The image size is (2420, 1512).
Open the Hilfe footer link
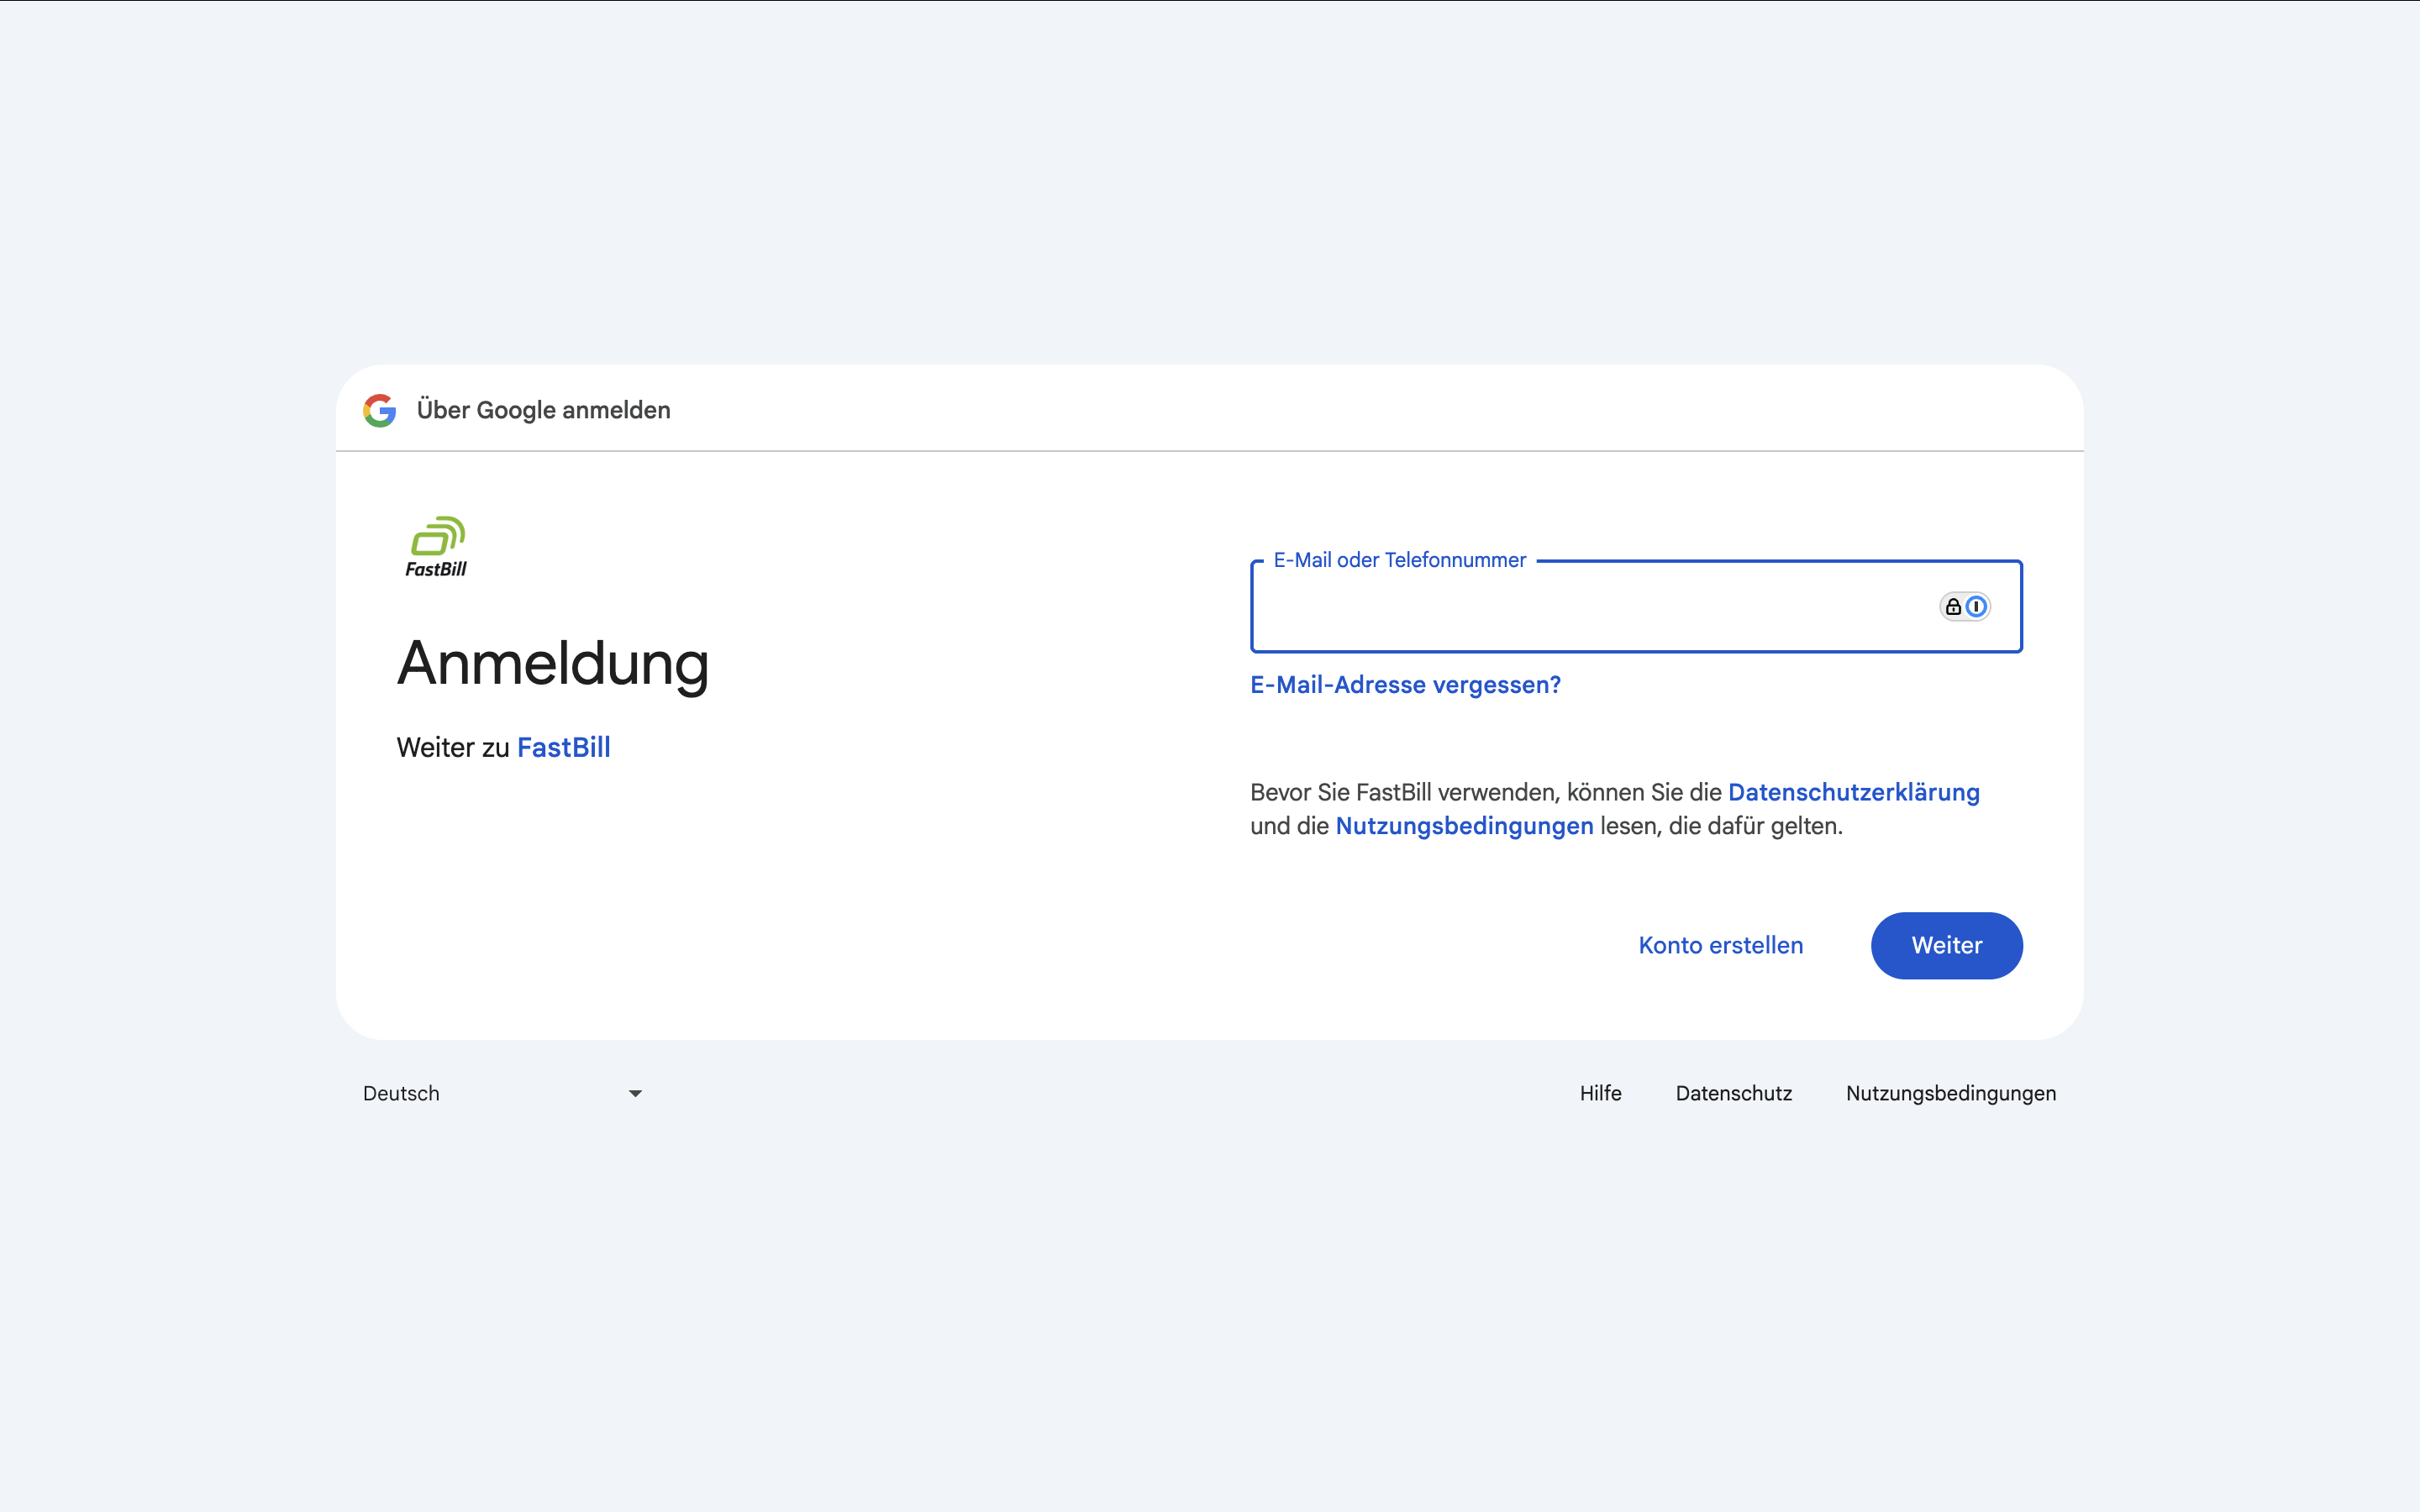pyautogui.click(x=1600, y=1093)
